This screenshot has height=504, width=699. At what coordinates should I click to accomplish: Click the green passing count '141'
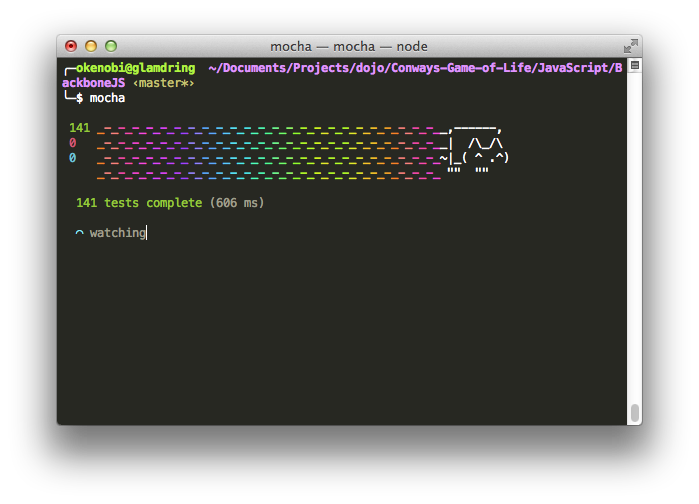coord(79,128)
